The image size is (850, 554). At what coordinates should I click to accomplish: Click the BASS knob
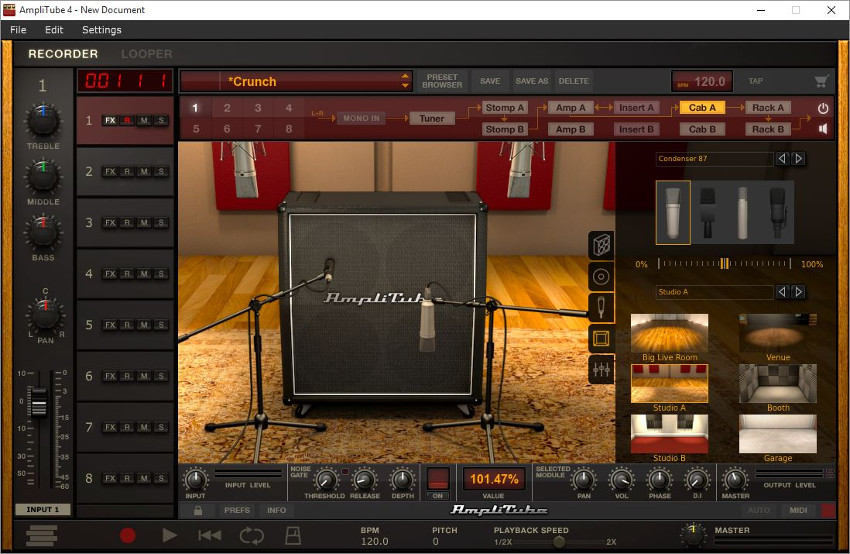43,233
